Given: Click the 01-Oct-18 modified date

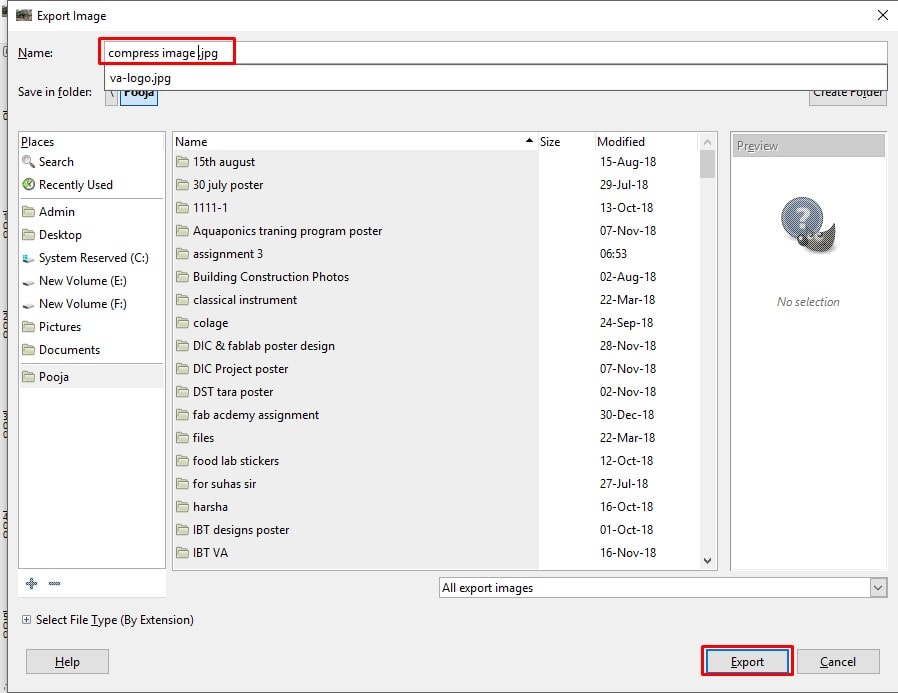Looking at the screenshot, I should tap(626, 530).
